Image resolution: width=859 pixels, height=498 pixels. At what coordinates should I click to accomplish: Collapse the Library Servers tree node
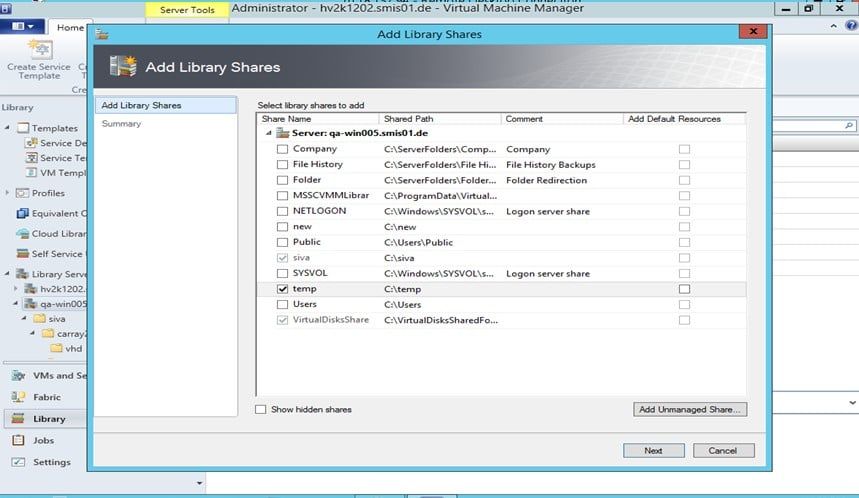point(9,274)
